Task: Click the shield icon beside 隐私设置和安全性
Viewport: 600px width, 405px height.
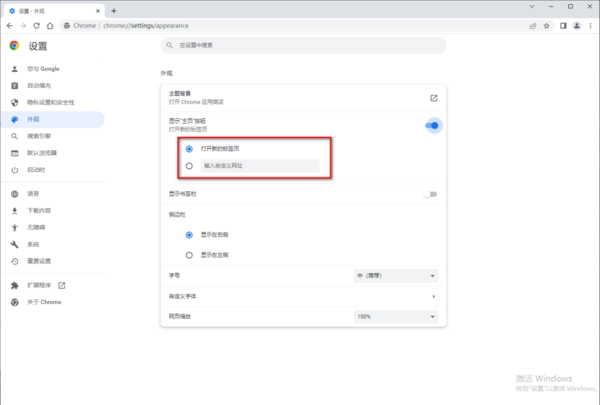Action: point(15,103)
